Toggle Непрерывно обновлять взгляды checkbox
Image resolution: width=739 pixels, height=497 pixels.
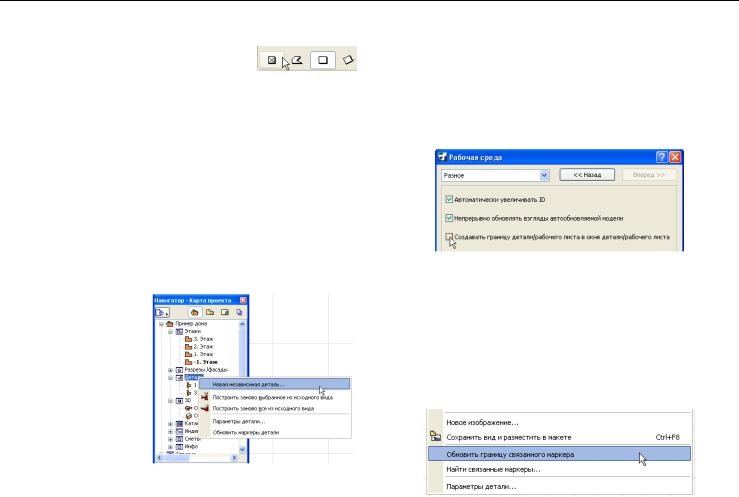(449, 218)
